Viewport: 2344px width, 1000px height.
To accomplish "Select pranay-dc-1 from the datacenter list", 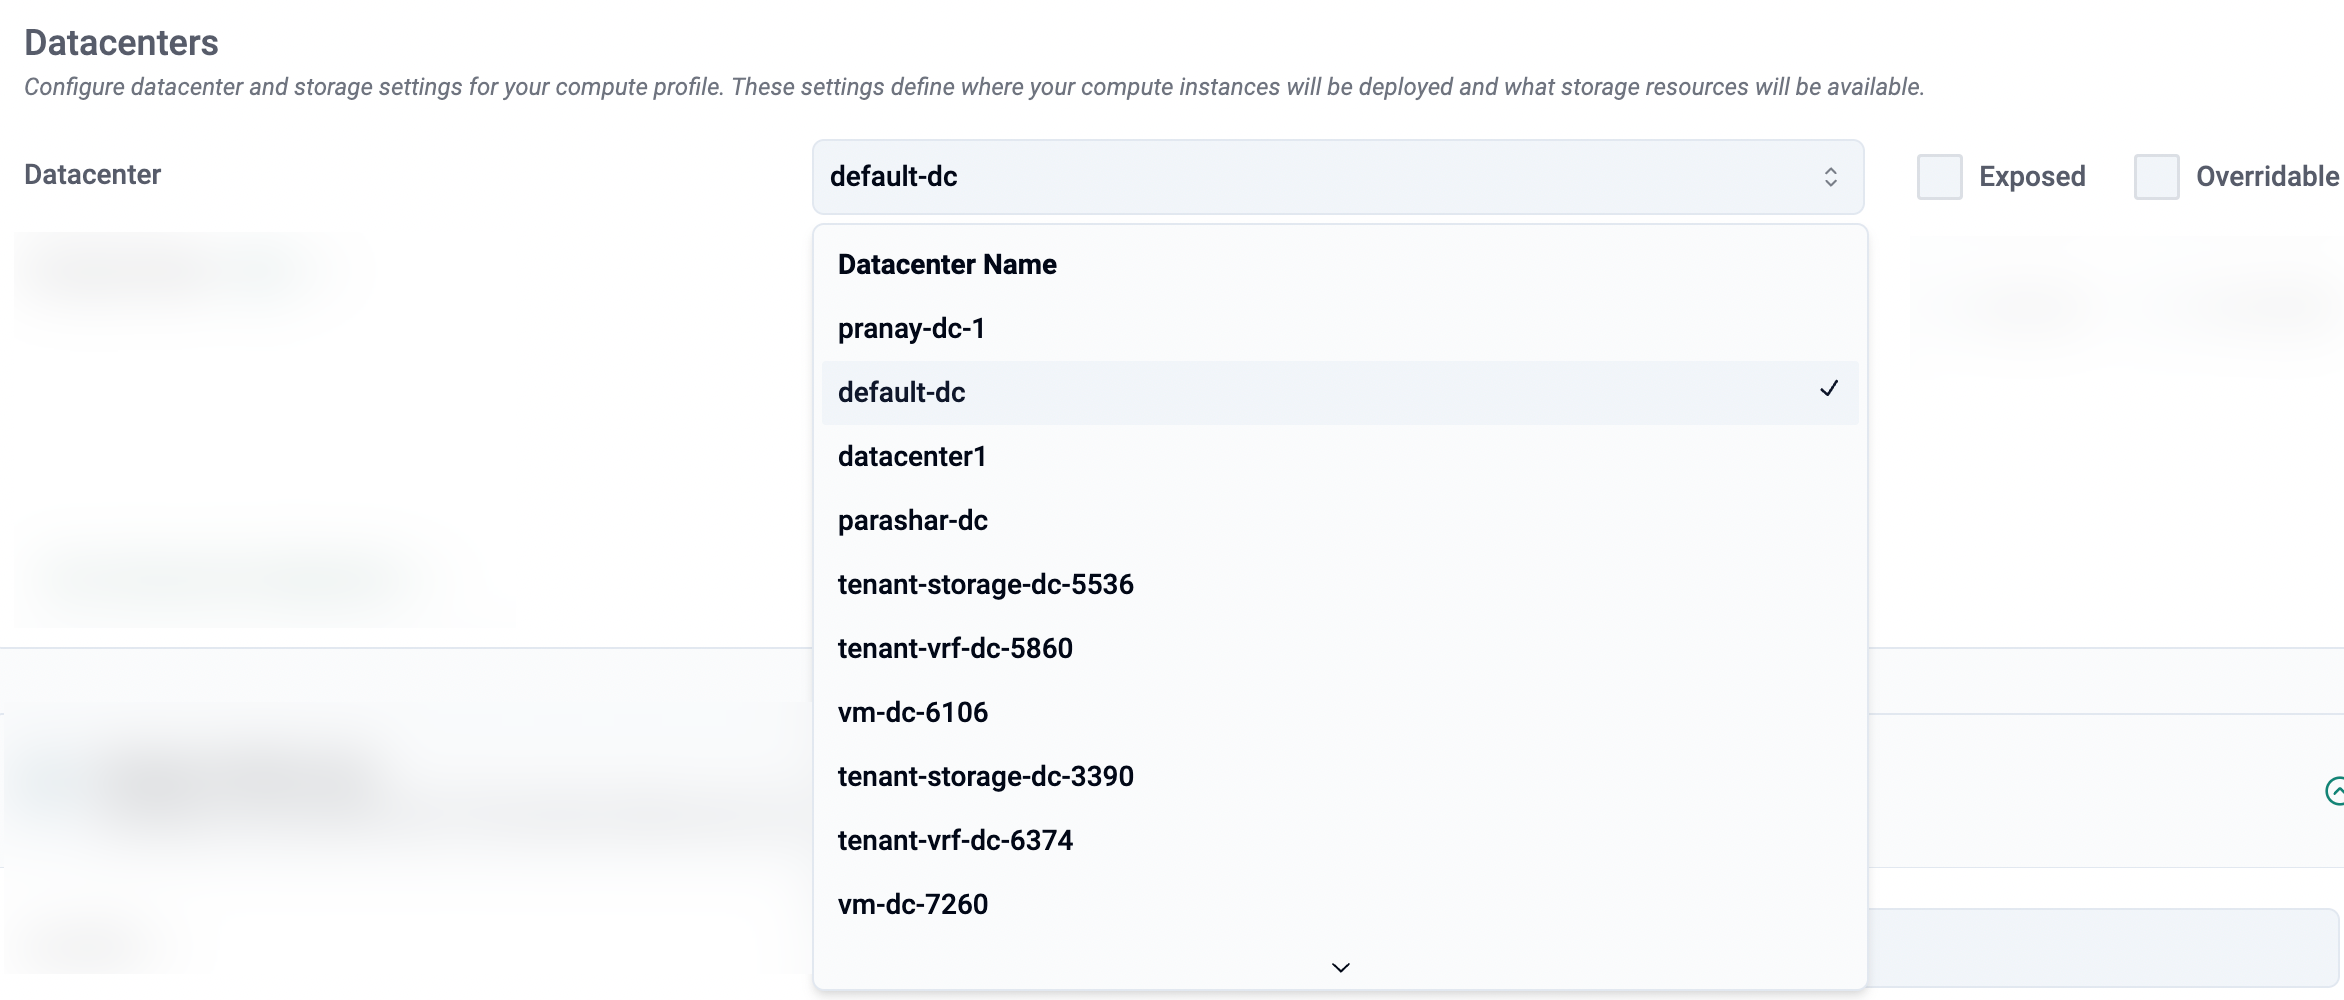I will tap(911, 329).
